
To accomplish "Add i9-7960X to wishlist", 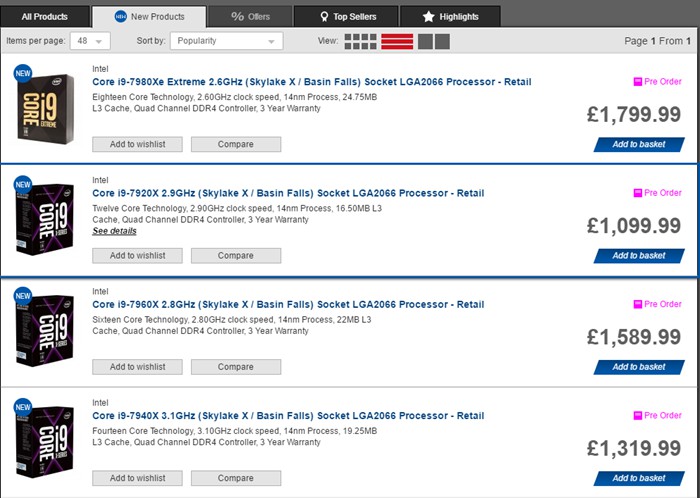I will click(x=138, y=367).
